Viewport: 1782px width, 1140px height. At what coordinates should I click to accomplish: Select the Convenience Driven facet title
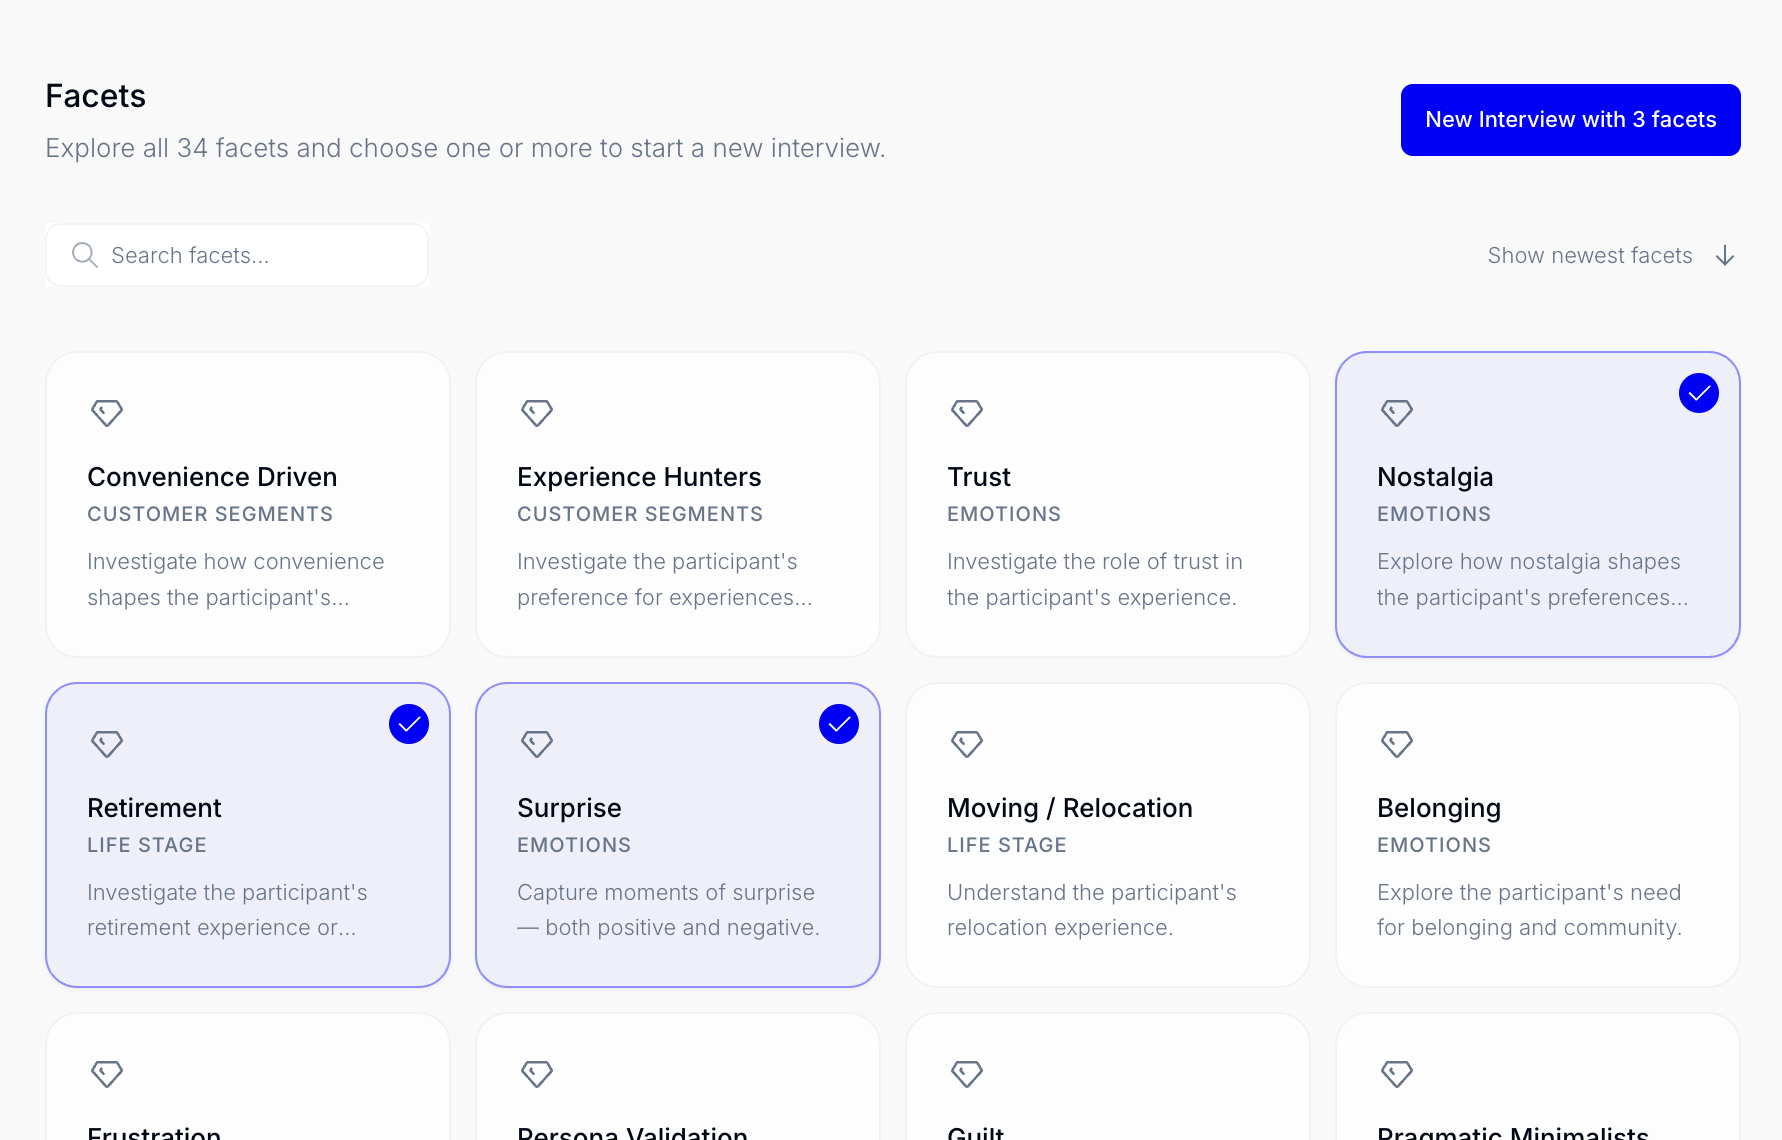coord(212,477)
